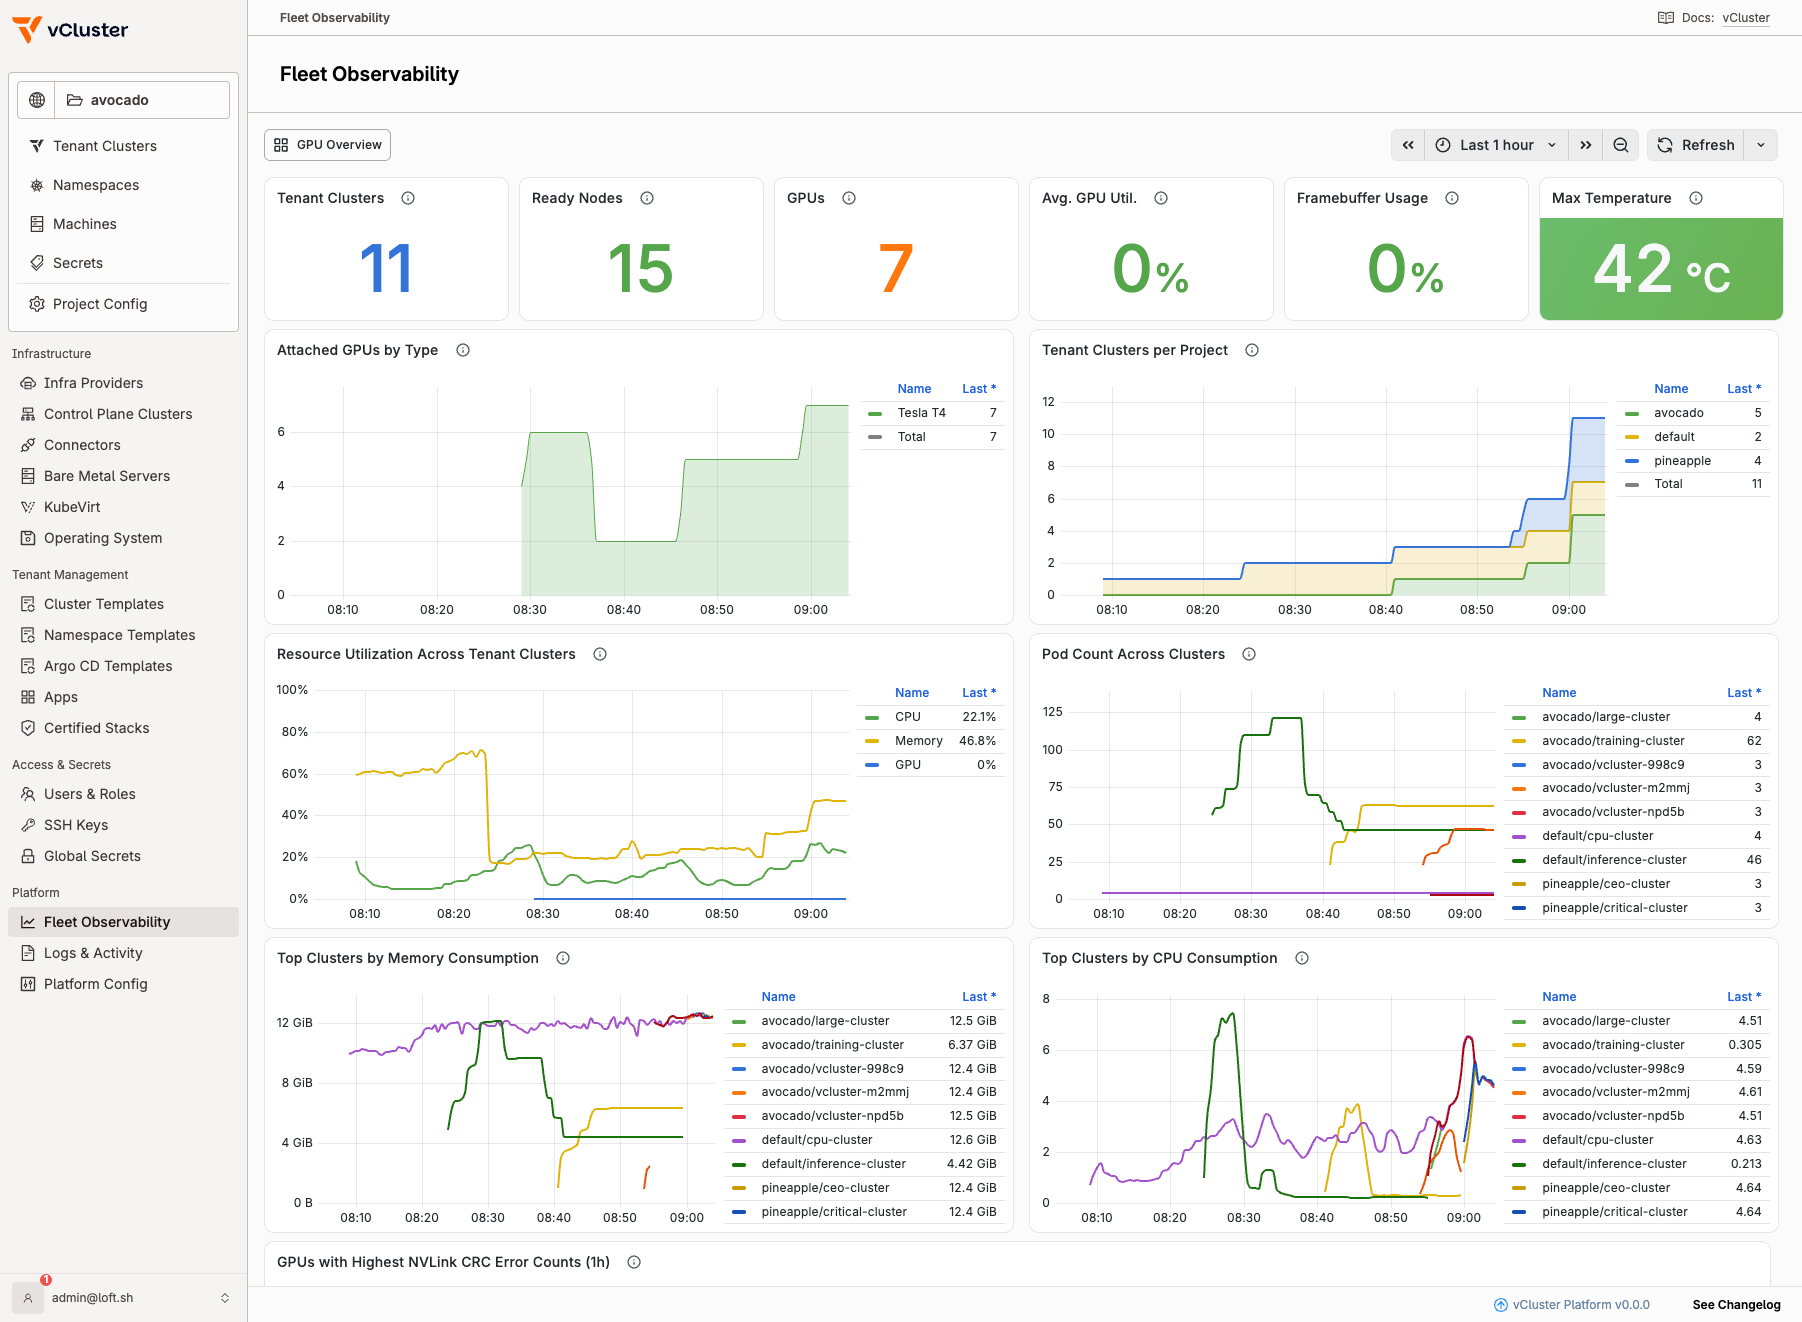Click Control Plane Clusters icon
The height and width of the screenshot is (1322, 1802).
coord(28,414)
